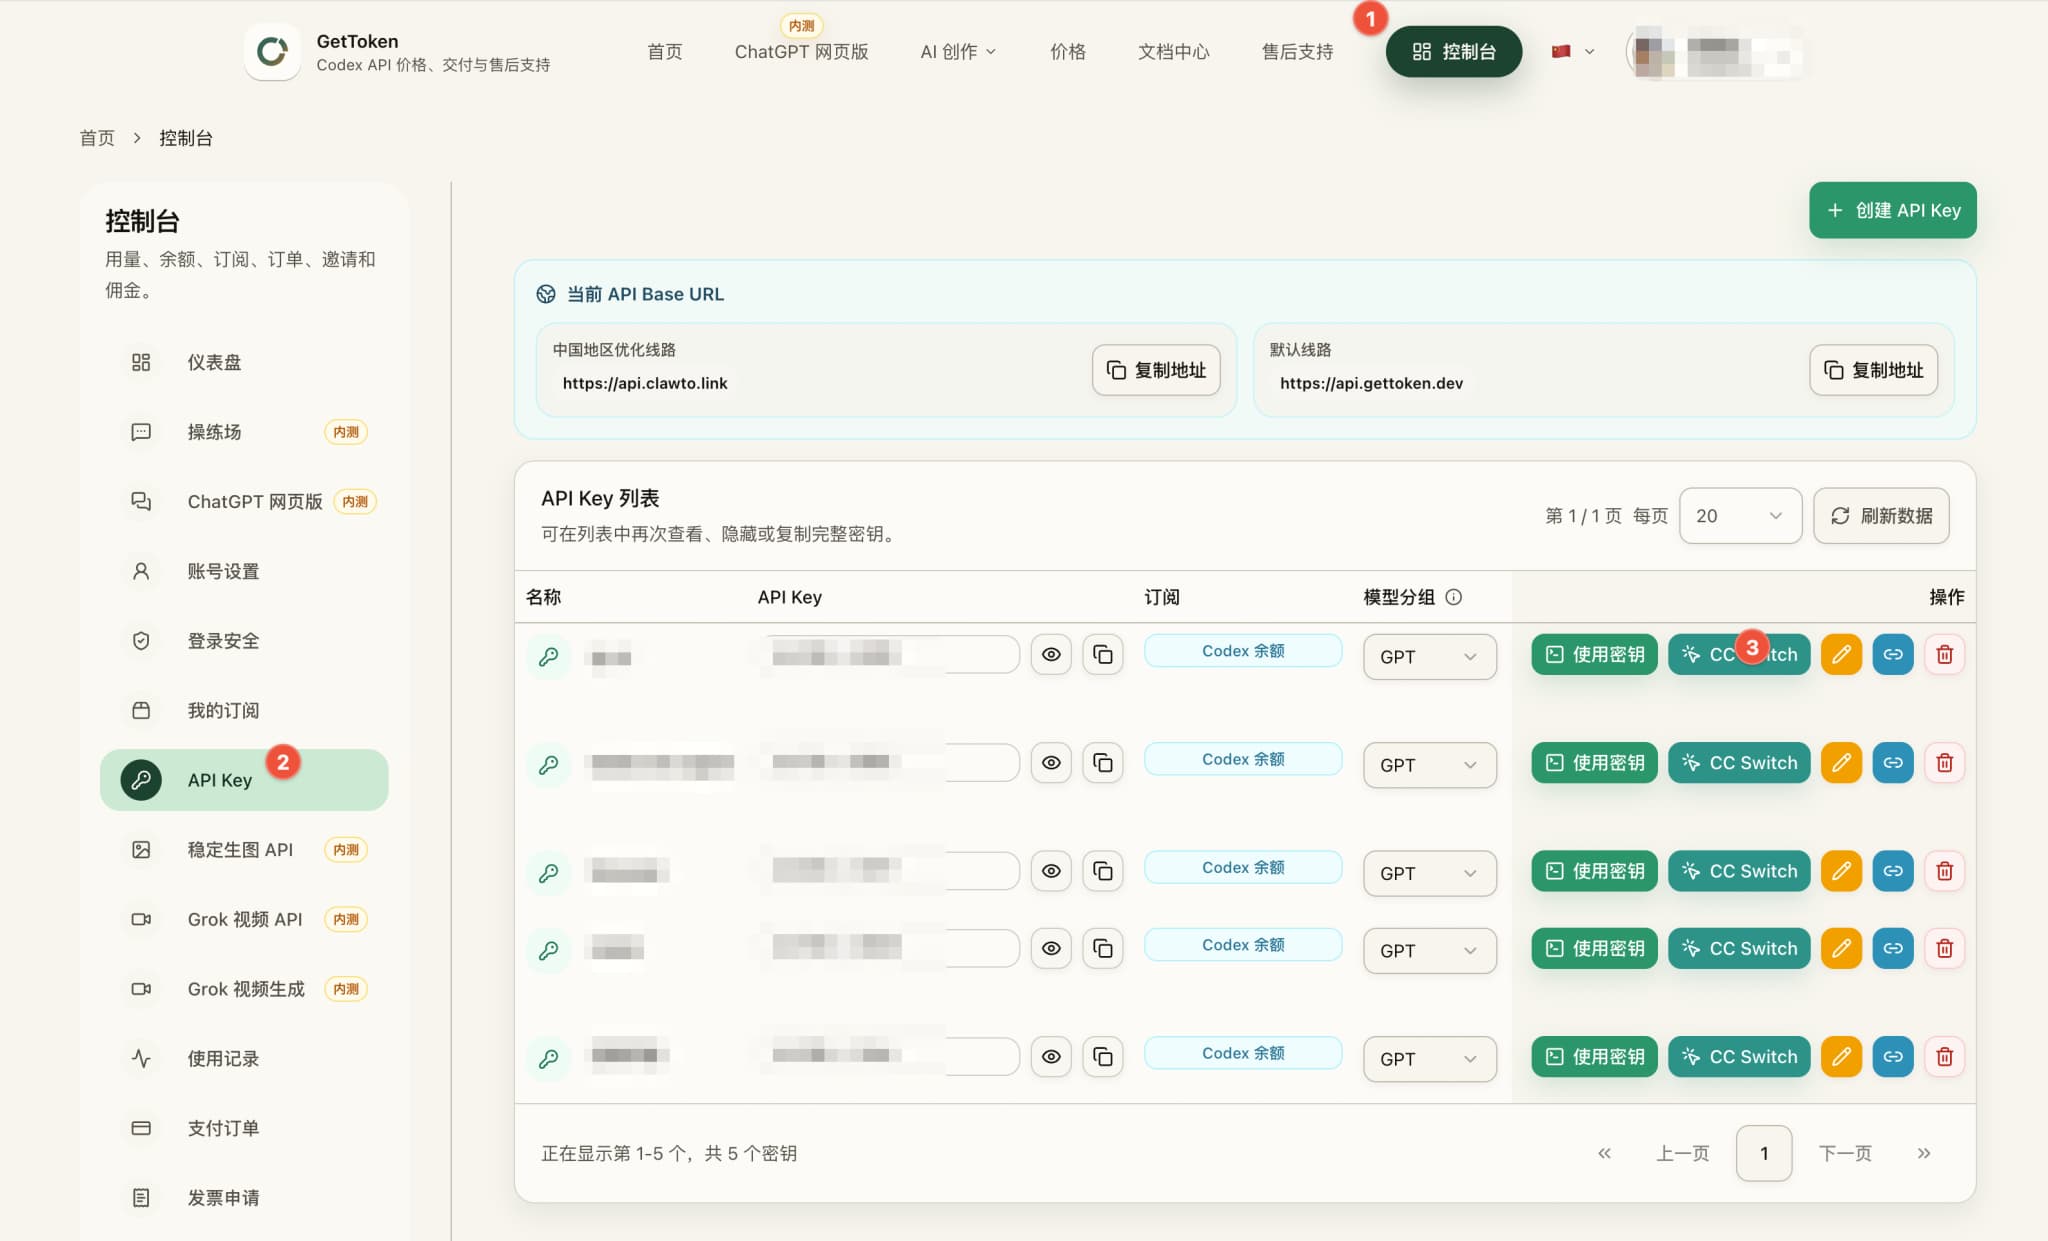Copy the third row's API key

(x=1103, y=871)
